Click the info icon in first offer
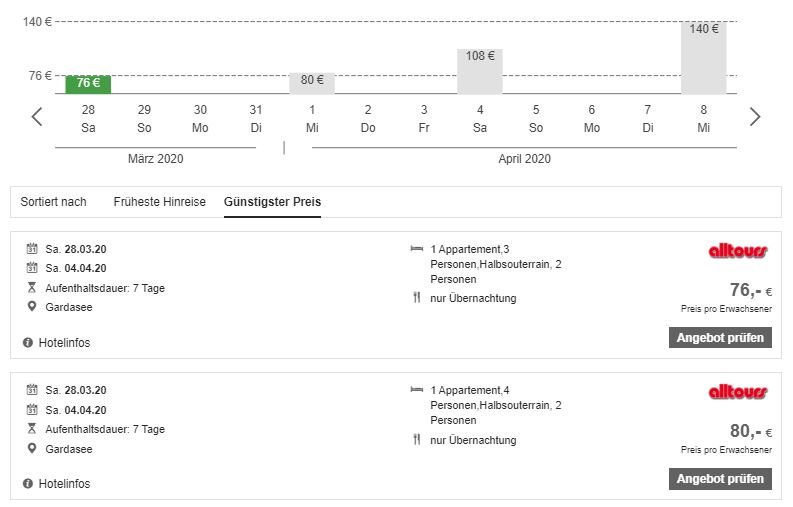This screenshot has height=507, width=793. pos(28,343)
